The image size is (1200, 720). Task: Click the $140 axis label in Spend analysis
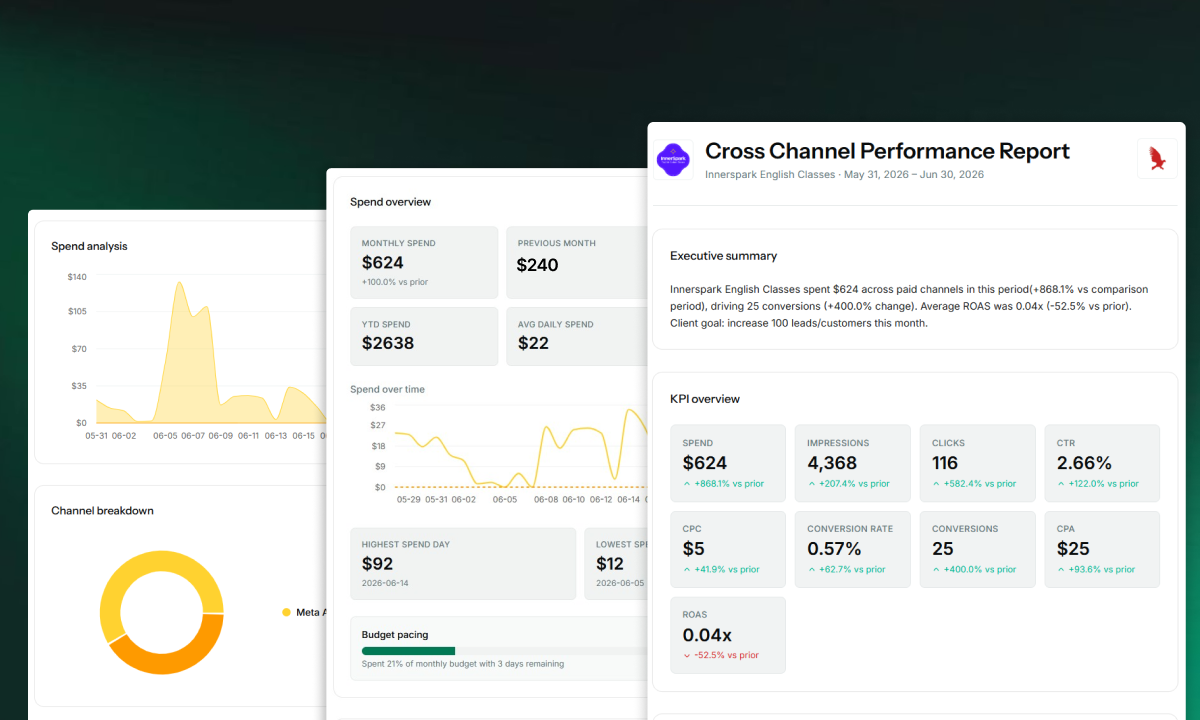[77, 276]
